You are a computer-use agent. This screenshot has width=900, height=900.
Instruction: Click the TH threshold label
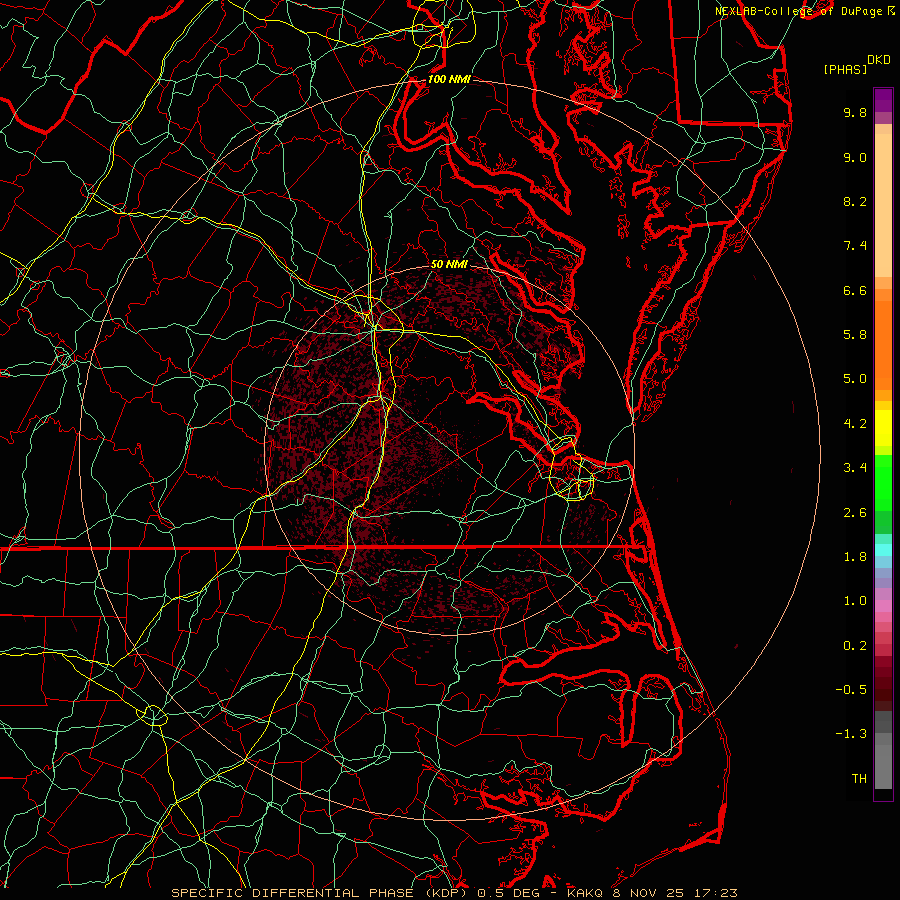coord(859,779)
